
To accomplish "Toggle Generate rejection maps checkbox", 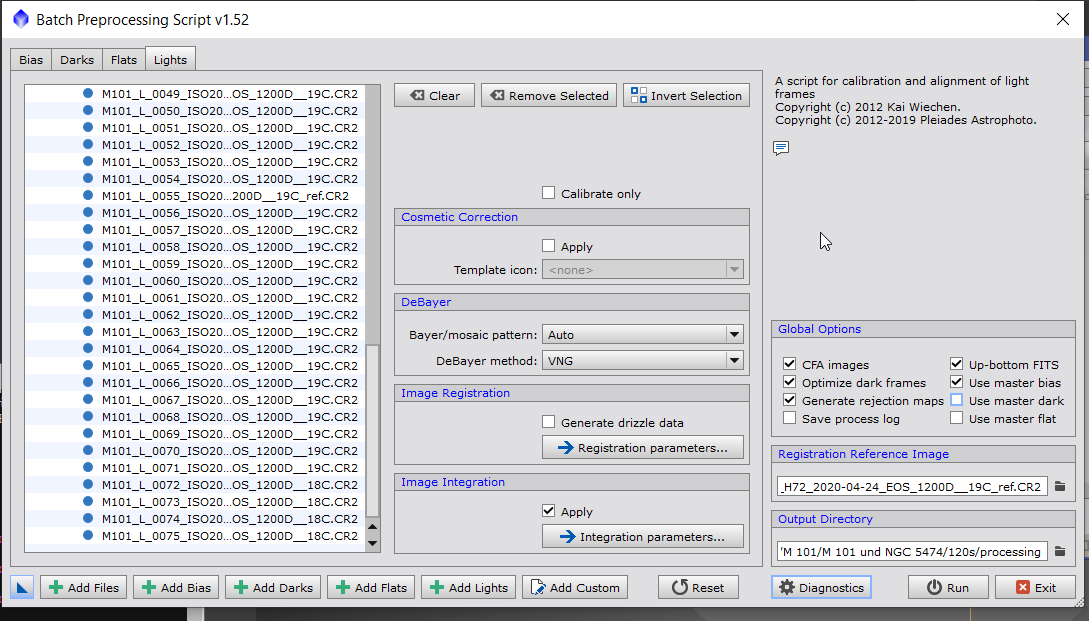I will tap(789, 400).
